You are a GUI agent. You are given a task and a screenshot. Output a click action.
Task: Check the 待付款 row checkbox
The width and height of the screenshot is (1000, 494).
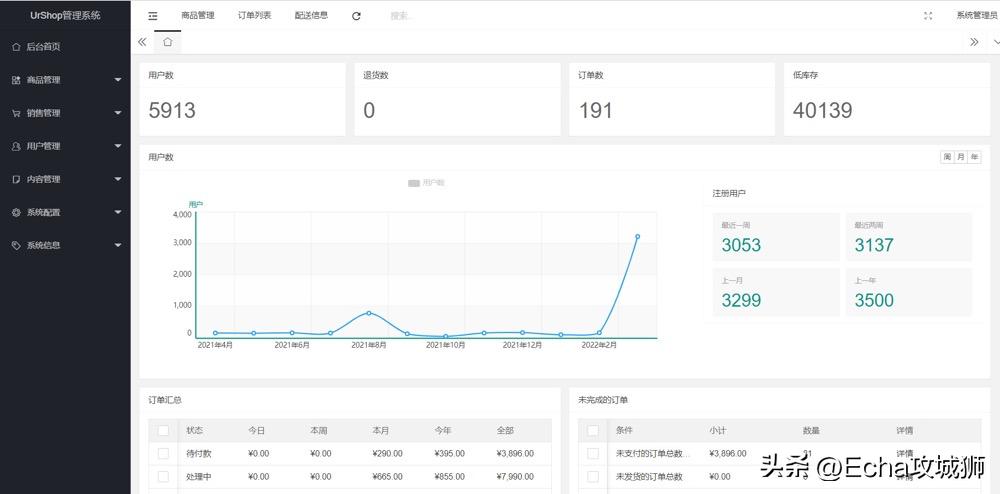click(163, 453)
